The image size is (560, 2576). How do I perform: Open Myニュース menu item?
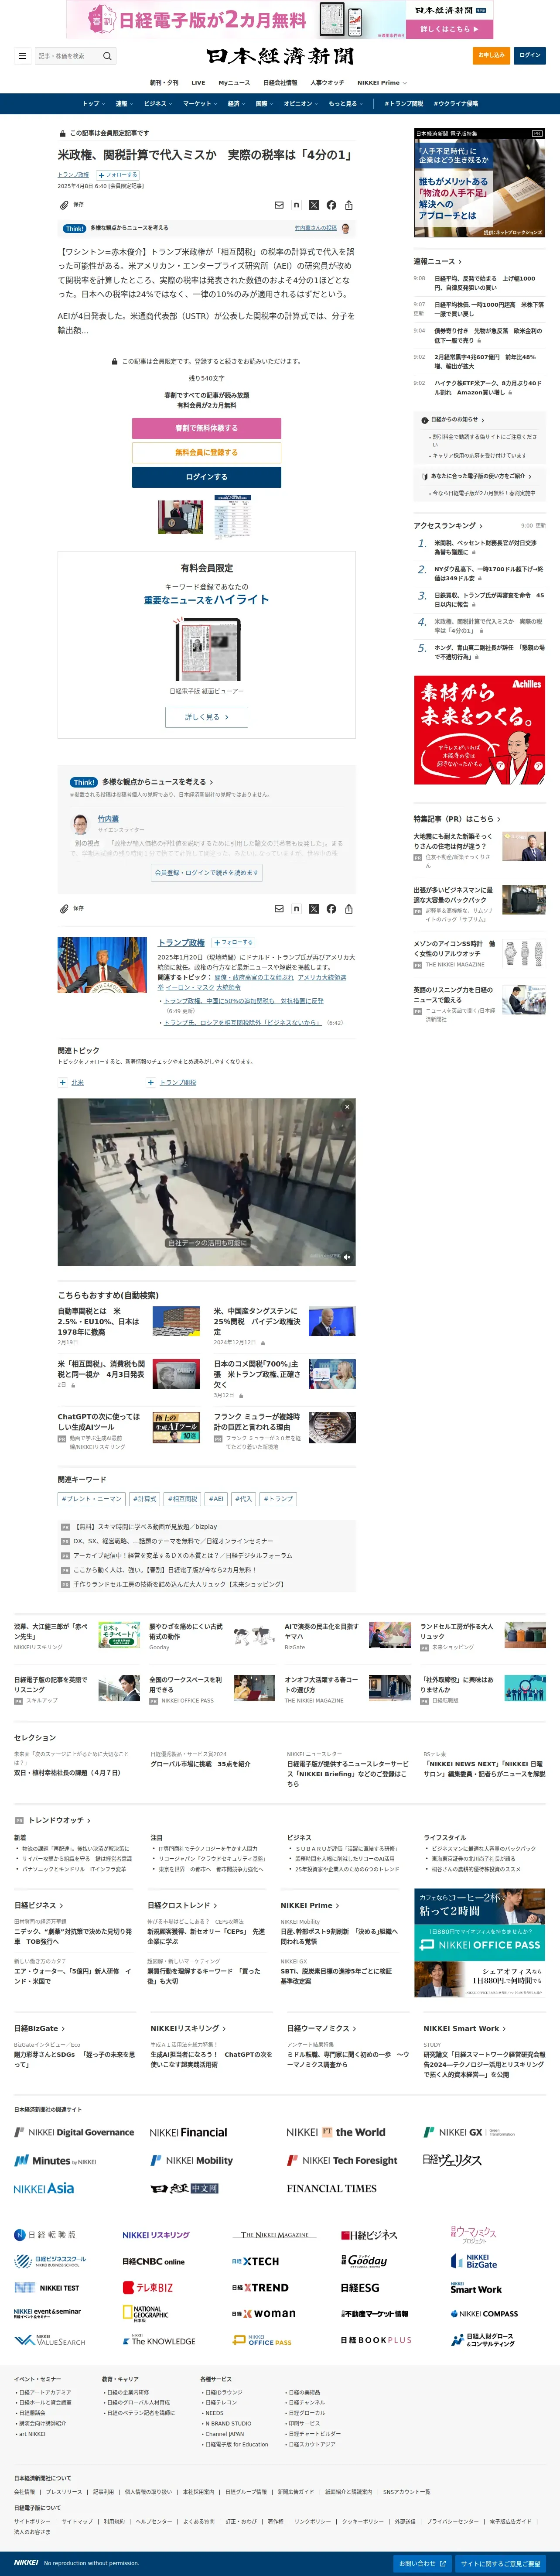(x=234, y=83)
